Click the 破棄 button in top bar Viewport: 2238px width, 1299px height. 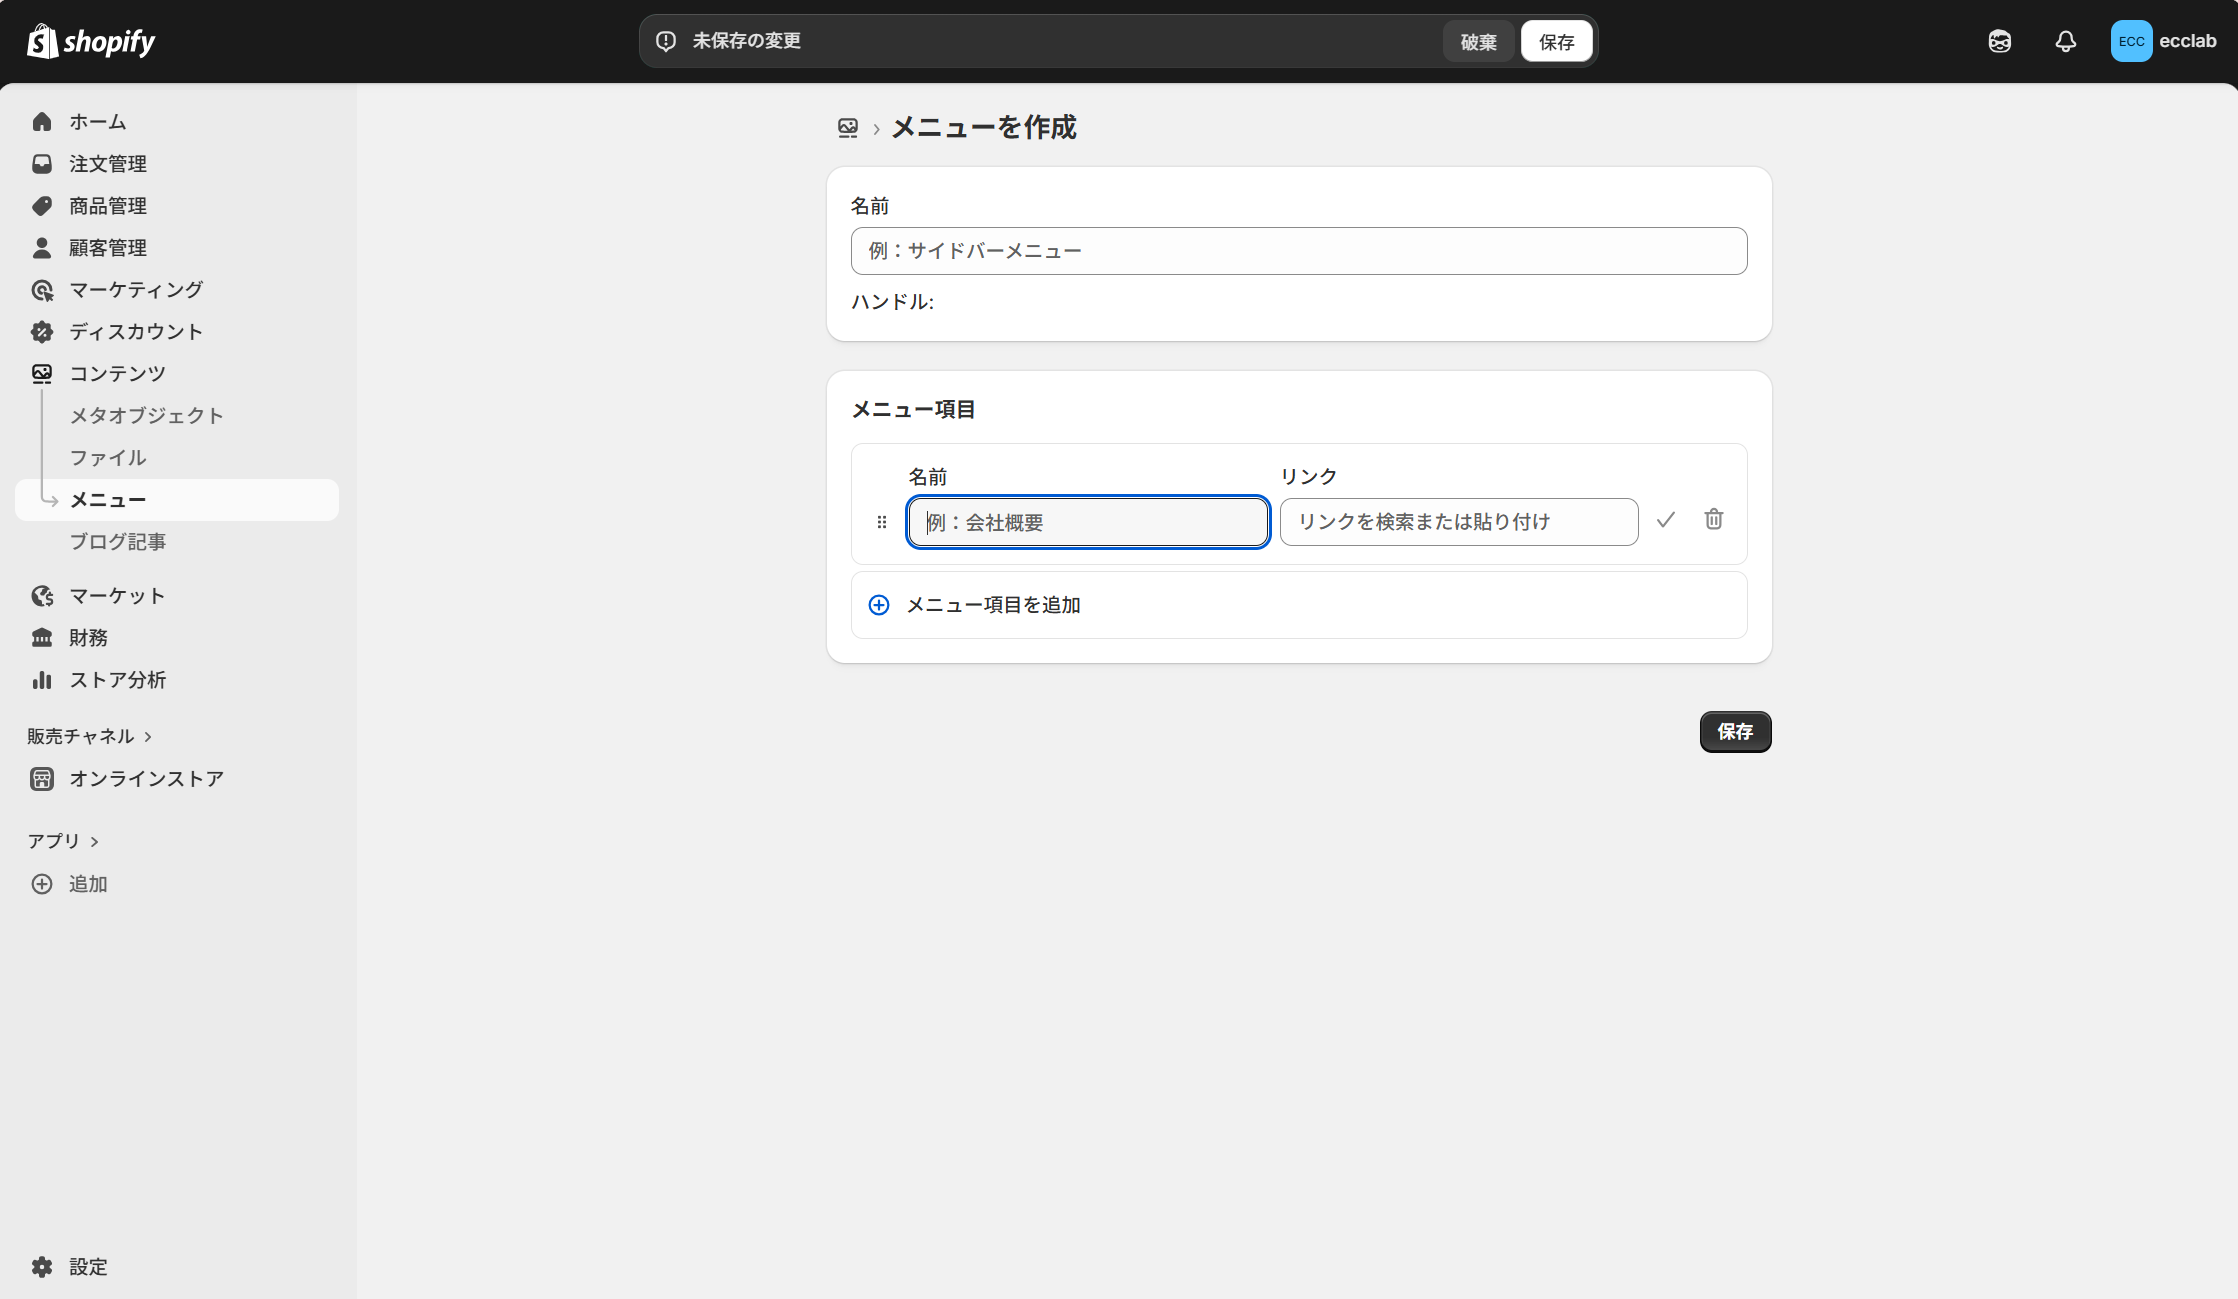1478,42
